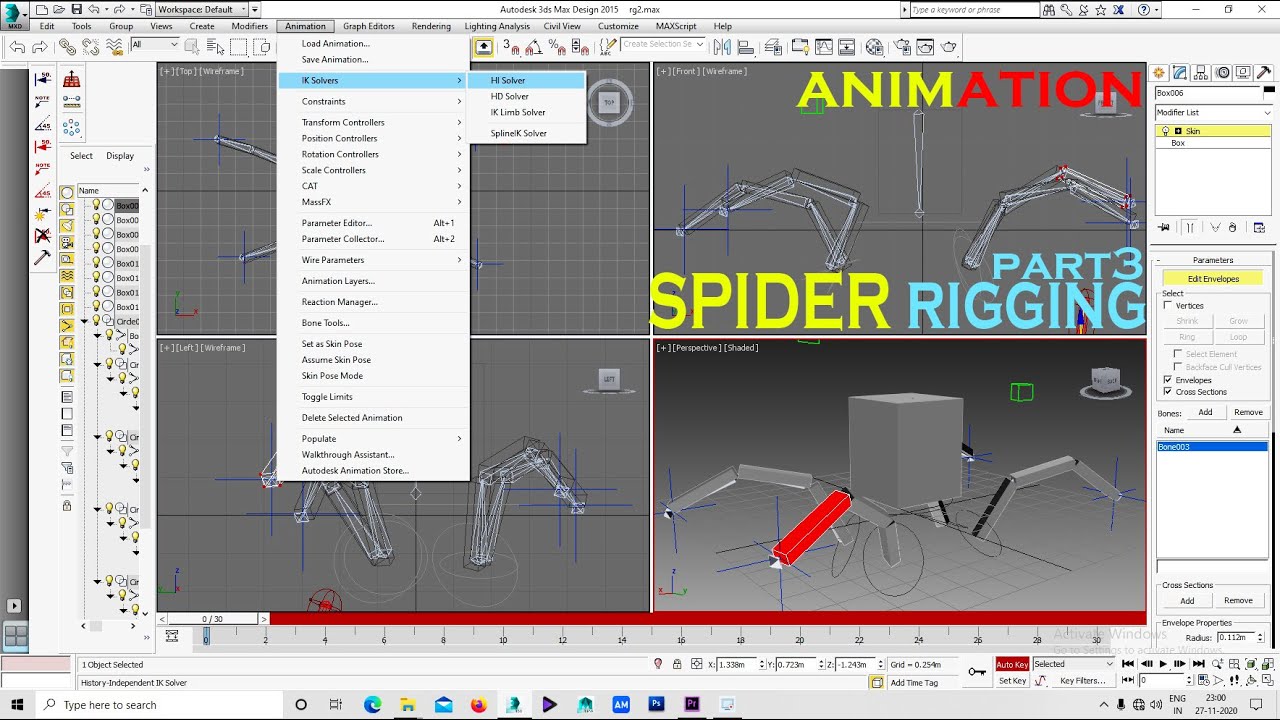Click the Create panel star icon
The height and width of the screenshot is (720, 1280).
(1160, 73)
